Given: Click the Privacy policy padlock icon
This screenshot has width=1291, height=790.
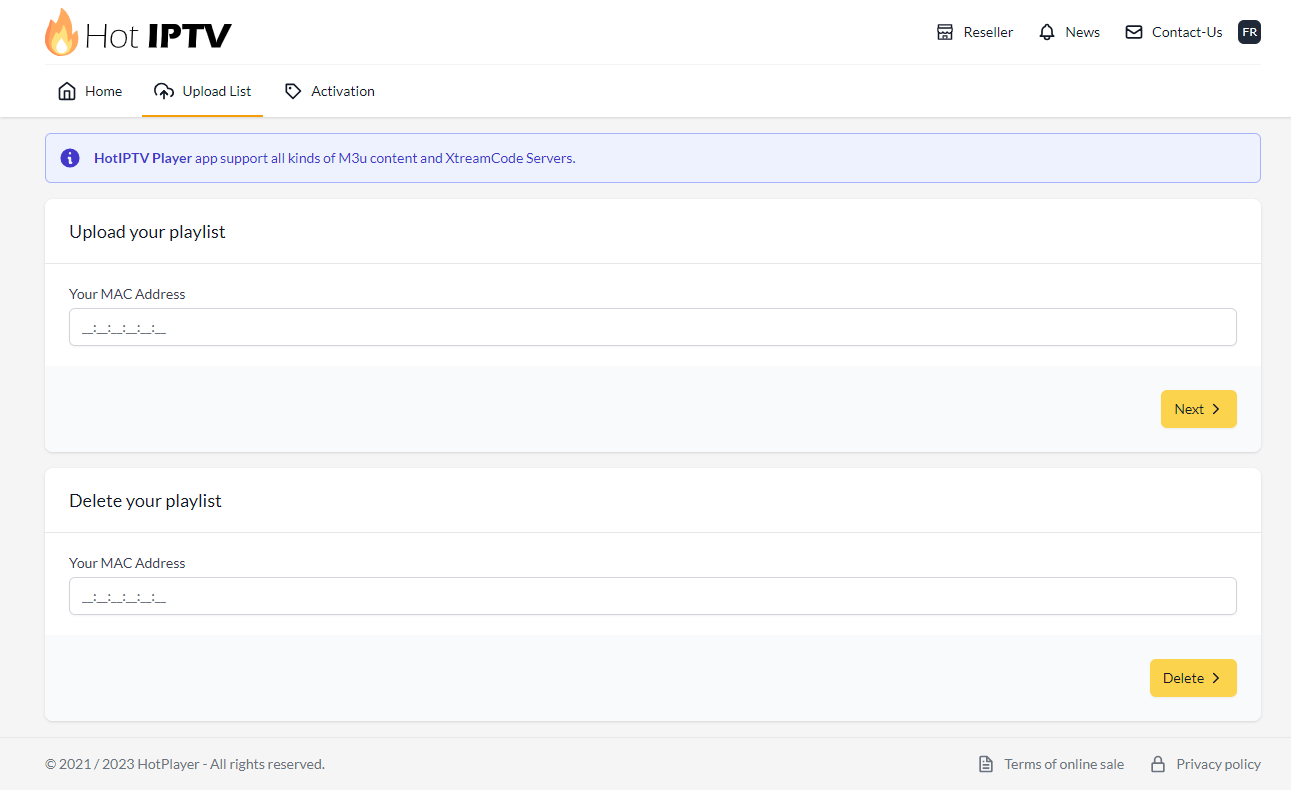Looking at the screenshot, I should [1158, 764].
